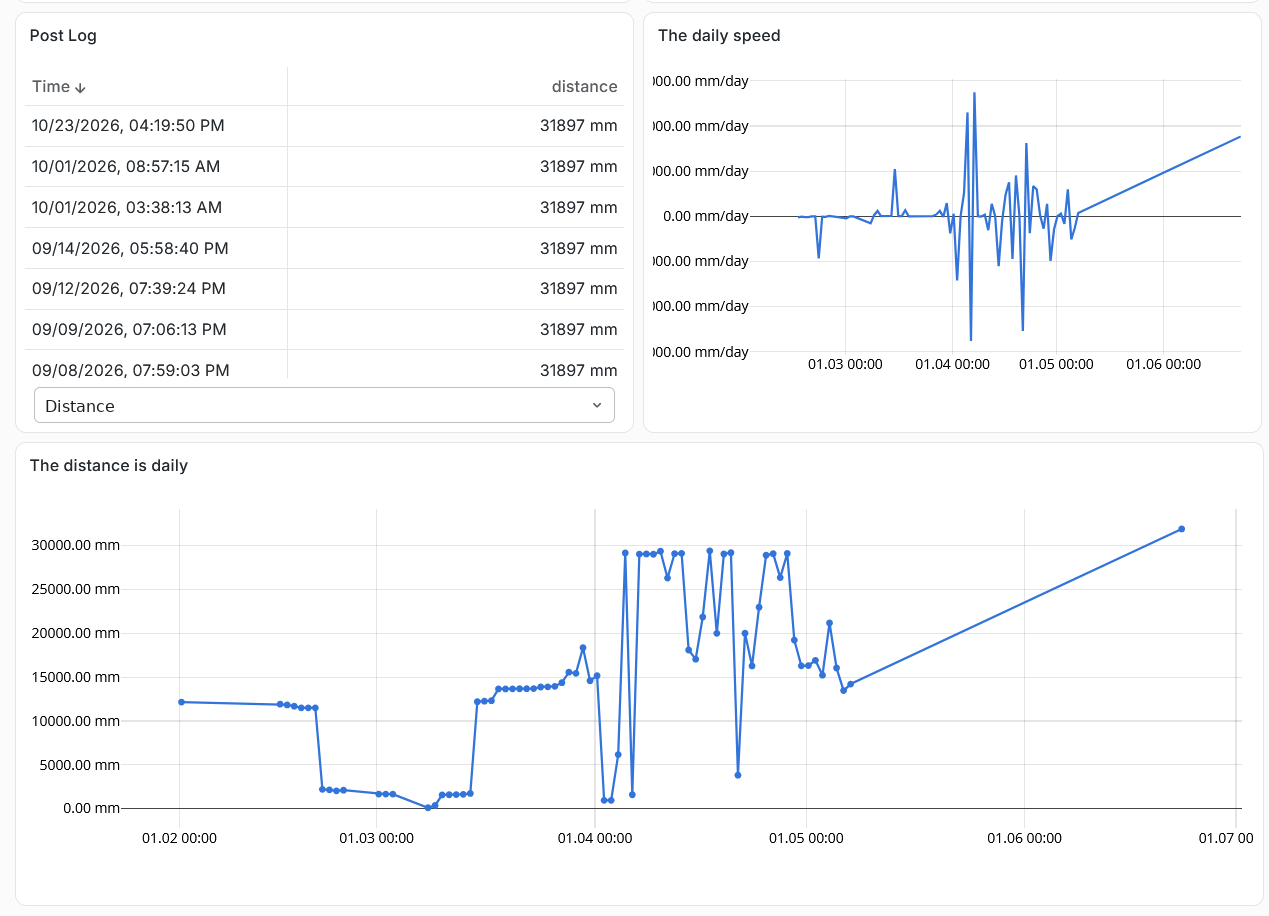The height and width of the screenshot is (916, 1269).
Task: Click the 01.06 00:00 label on distance chart
Action: [x=1025, y=839]
